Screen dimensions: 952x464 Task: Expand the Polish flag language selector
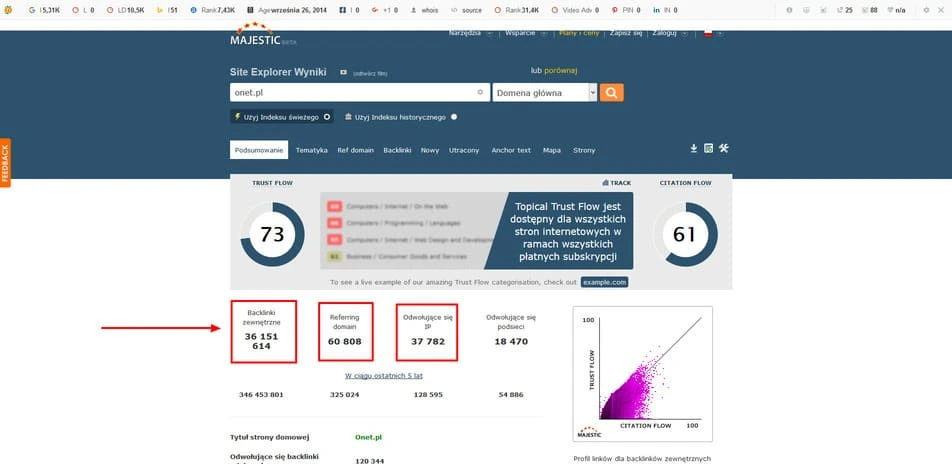[x=713, y=33]
